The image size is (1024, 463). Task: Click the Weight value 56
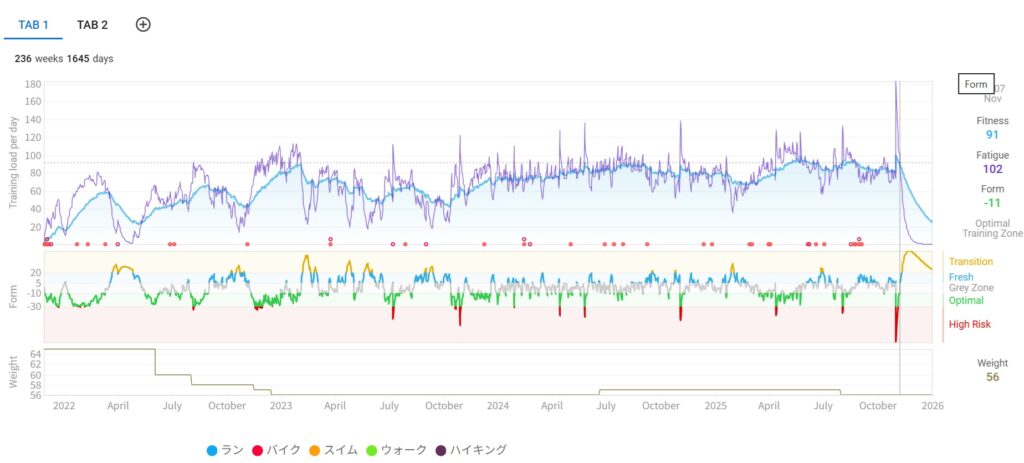coord(991,377)
